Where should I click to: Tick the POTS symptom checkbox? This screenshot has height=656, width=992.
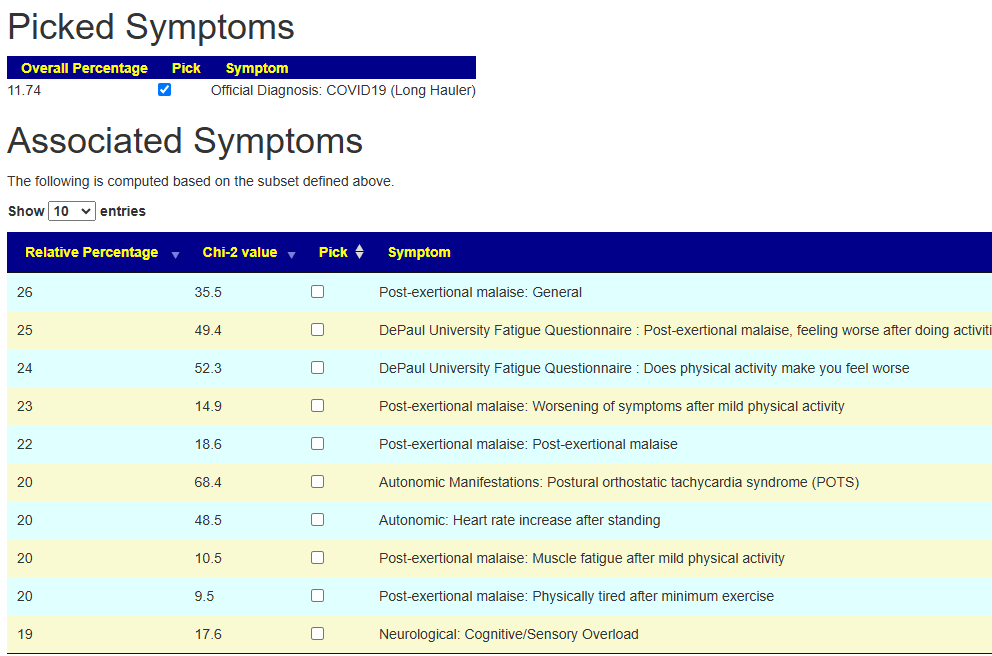pyautogui.click(x=317, y=482)
